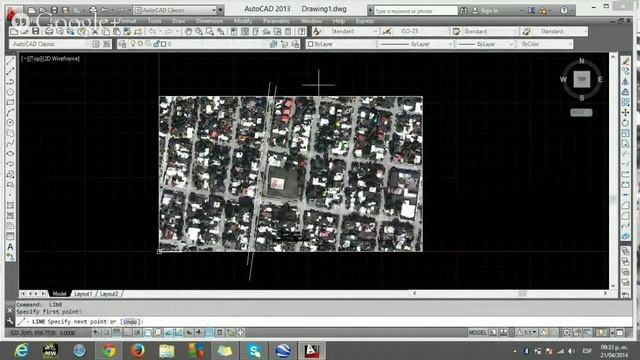Select the Move modify tool
Image resolution: width=640 pixels, height=360 pixels.
point(625,113)
